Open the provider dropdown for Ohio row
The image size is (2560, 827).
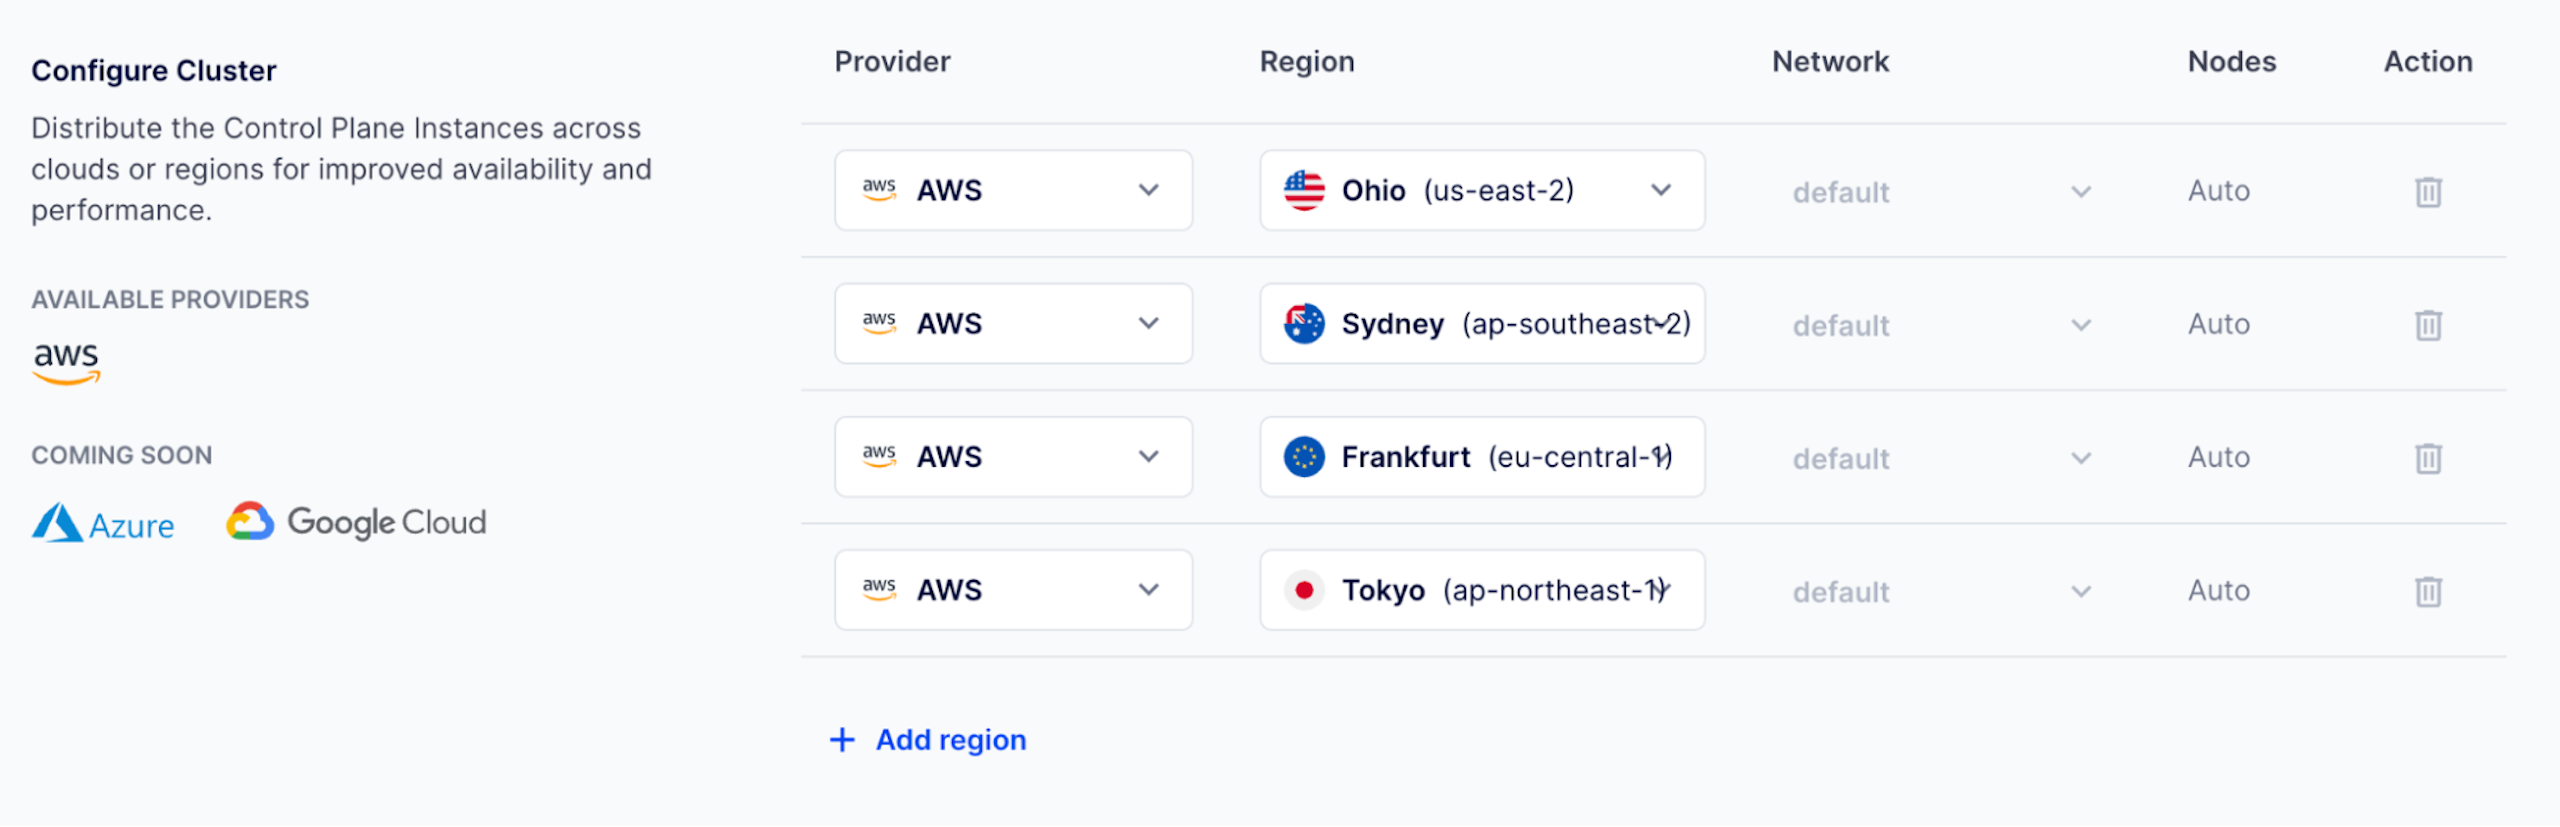point(1013,190)
